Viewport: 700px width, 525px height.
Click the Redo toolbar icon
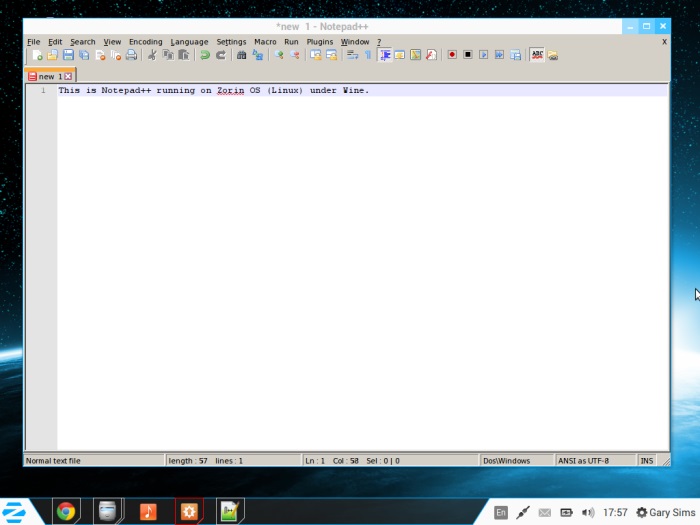(221, 55)
